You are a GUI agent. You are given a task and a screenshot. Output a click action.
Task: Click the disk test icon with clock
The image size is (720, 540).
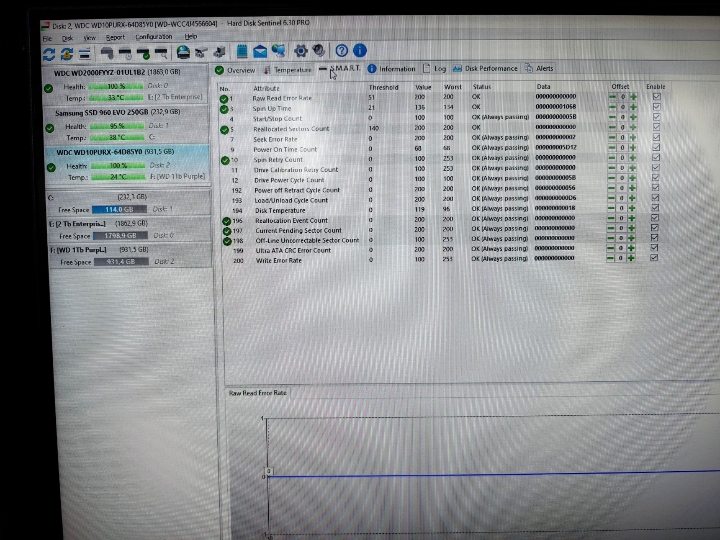tap(125, 53)
